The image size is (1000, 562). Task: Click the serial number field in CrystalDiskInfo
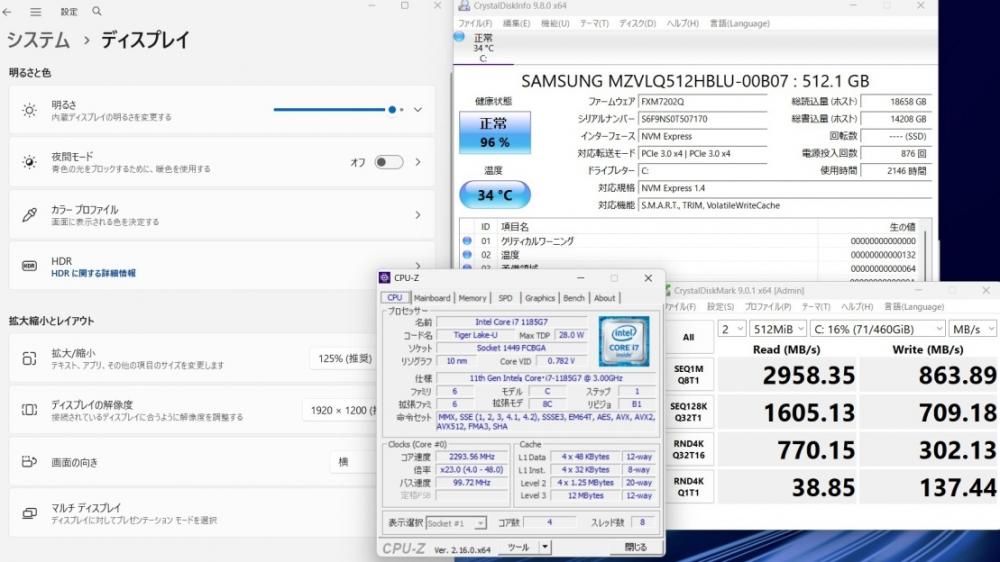click(702, 119)
